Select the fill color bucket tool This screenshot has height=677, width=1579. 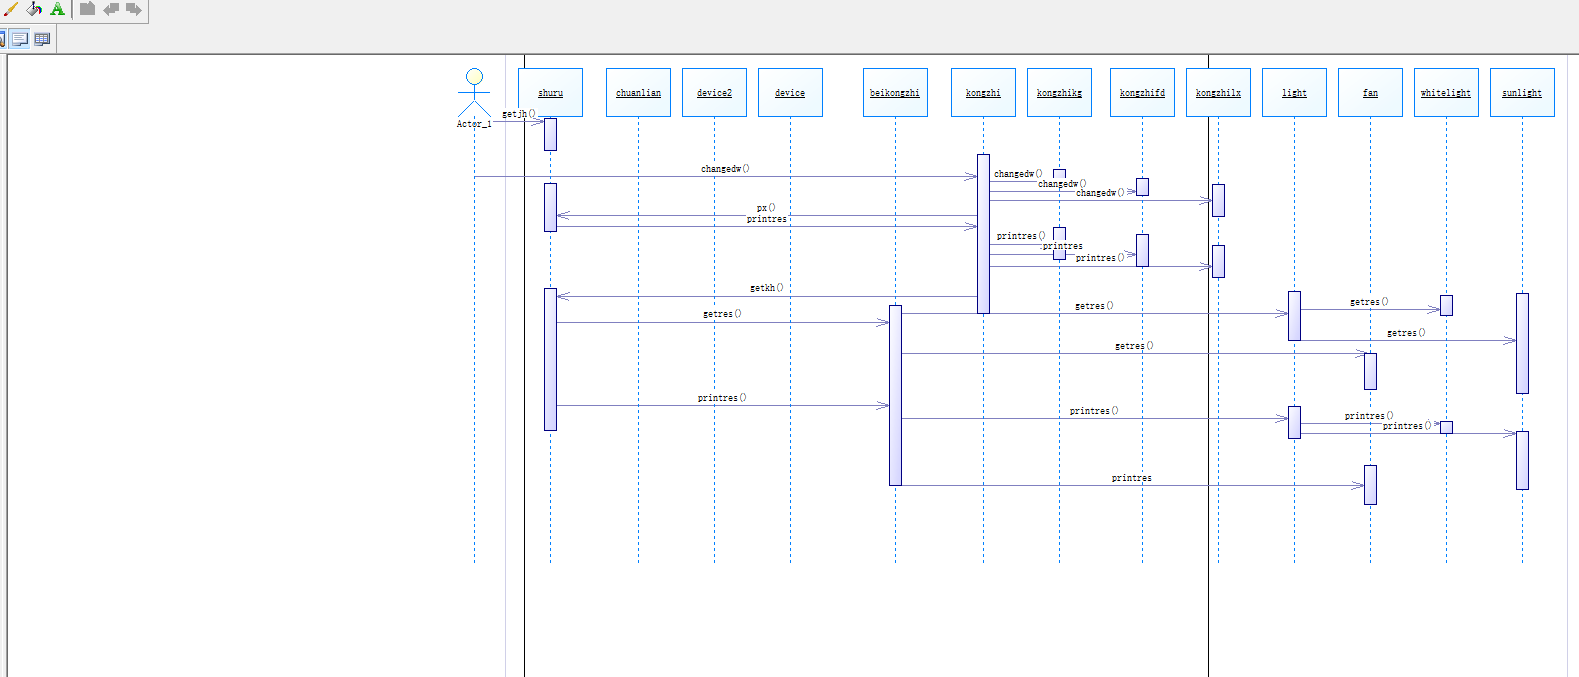pos(34,9)
